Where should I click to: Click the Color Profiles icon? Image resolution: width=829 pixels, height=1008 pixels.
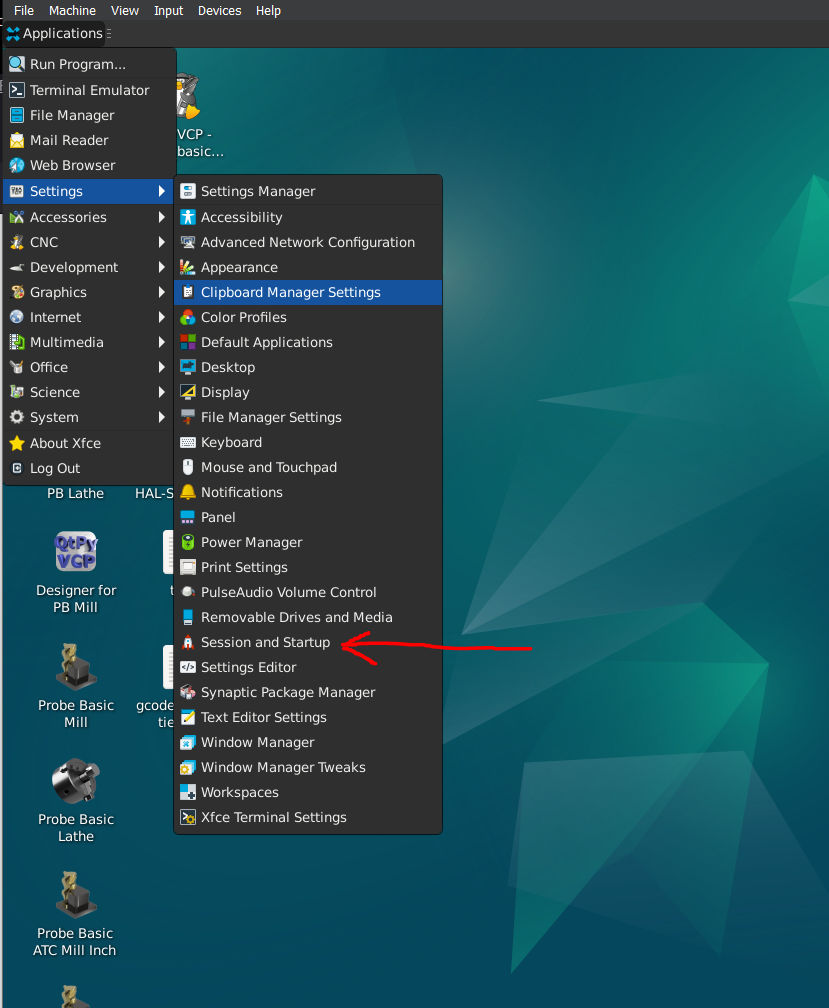[188, 318]
